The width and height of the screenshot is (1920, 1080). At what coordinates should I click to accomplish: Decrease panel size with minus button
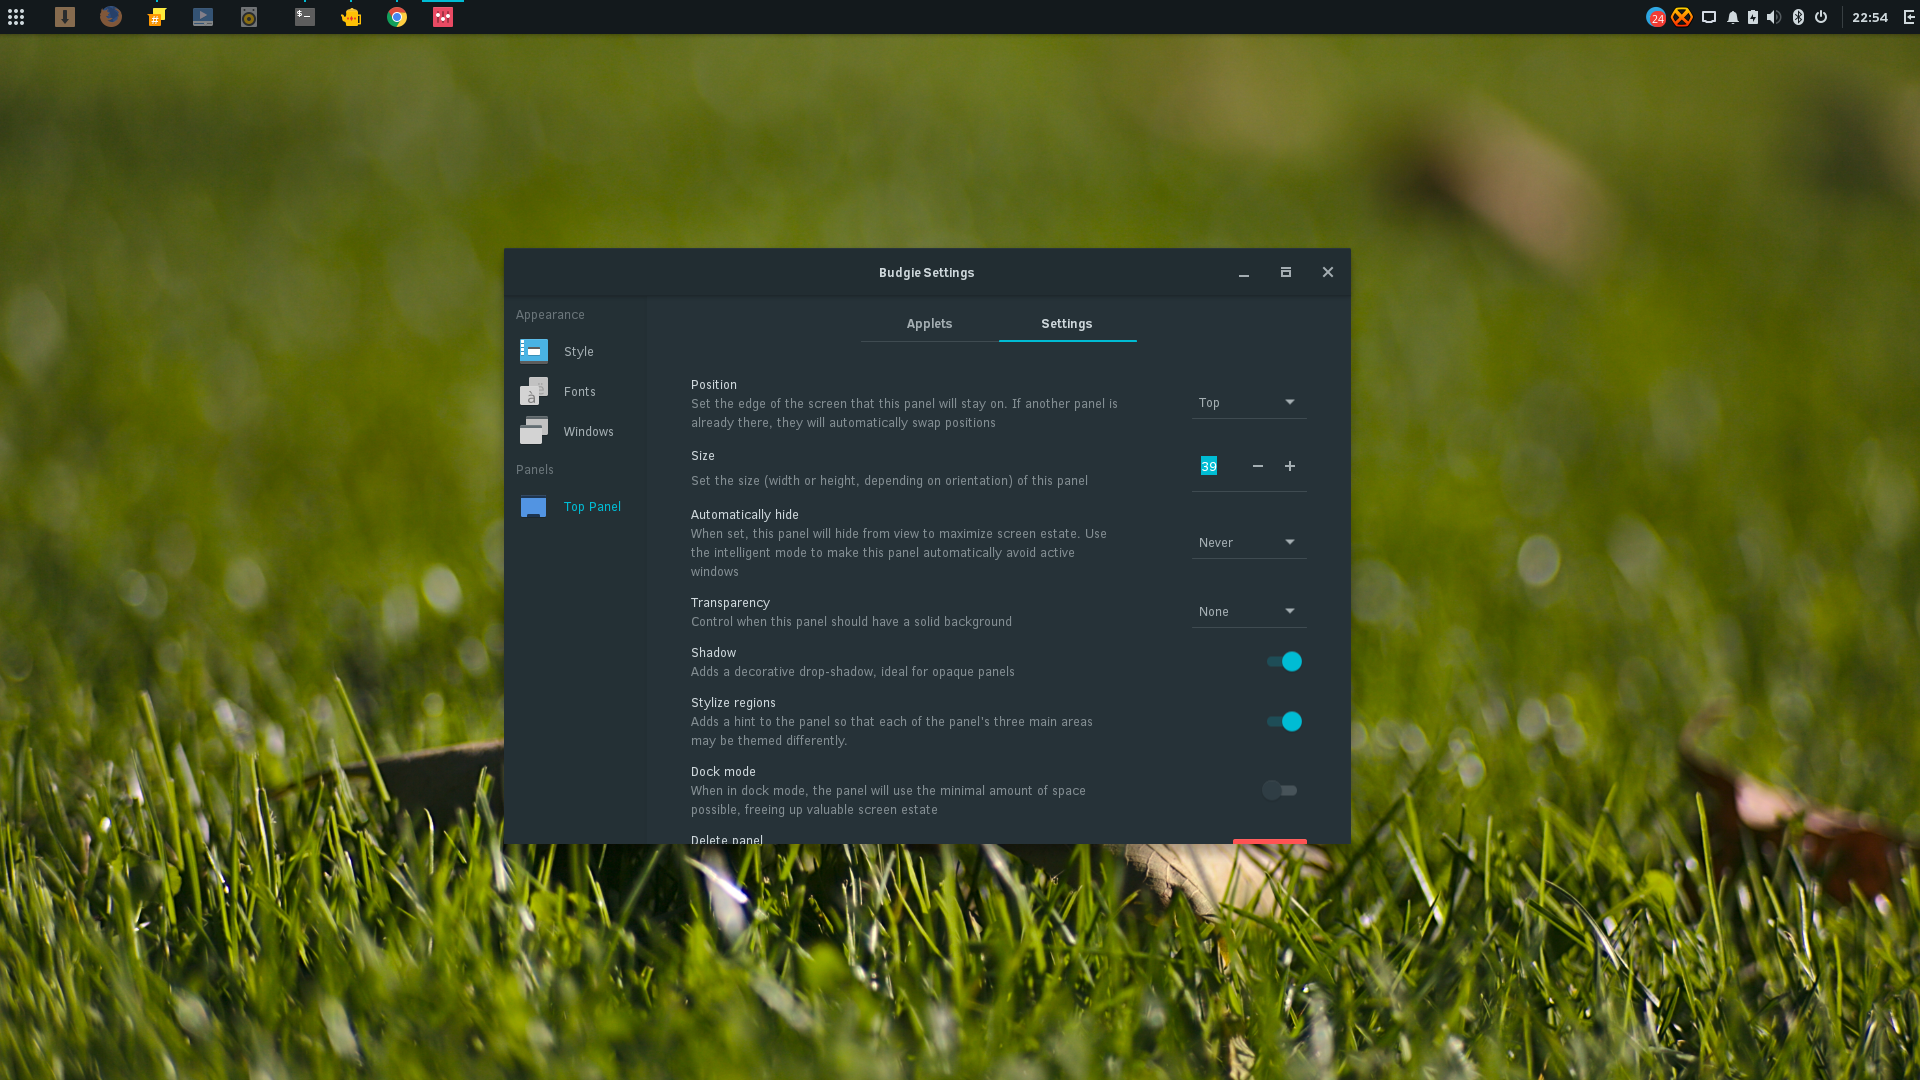[1258, 466]
